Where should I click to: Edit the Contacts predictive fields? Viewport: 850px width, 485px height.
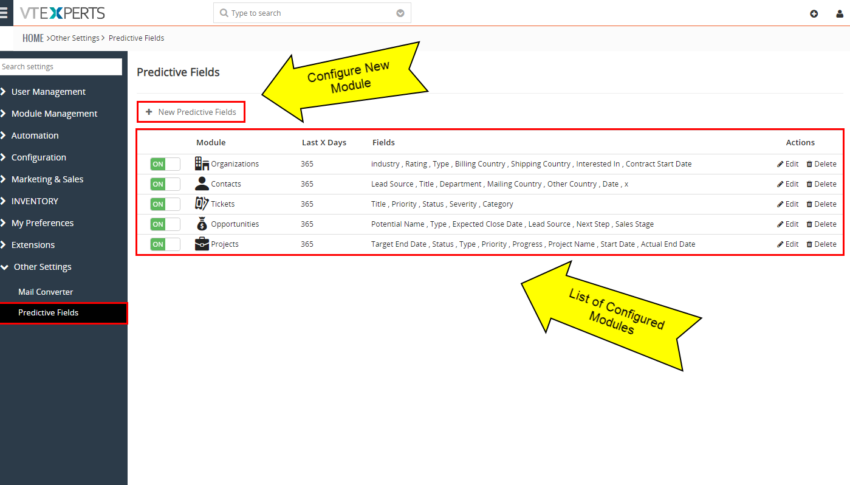(x=788, y=184)
